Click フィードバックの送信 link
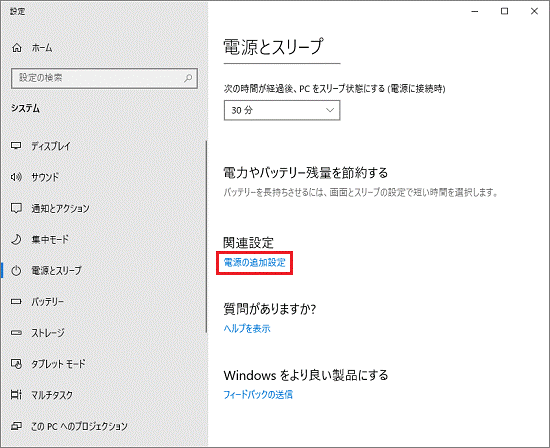The height and width of the screenshot is (448, 550). point(258,394)
